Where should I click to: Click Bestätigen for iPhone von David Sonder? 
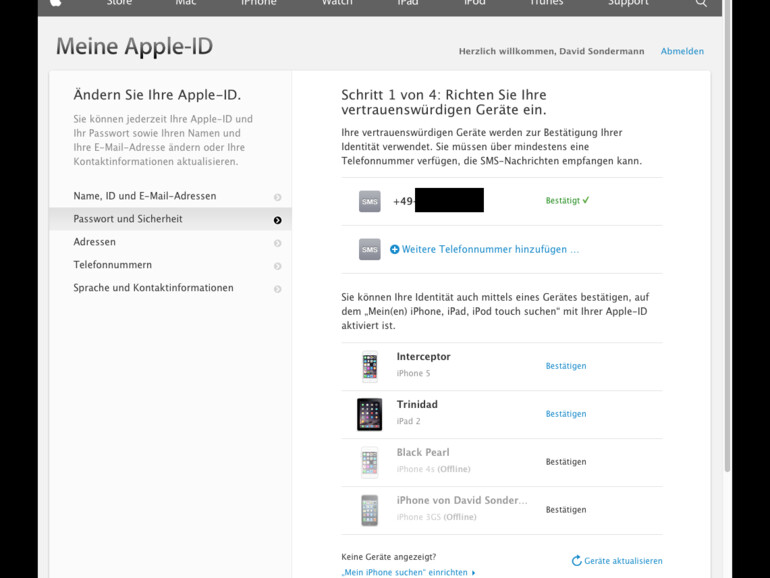point(566,510)
